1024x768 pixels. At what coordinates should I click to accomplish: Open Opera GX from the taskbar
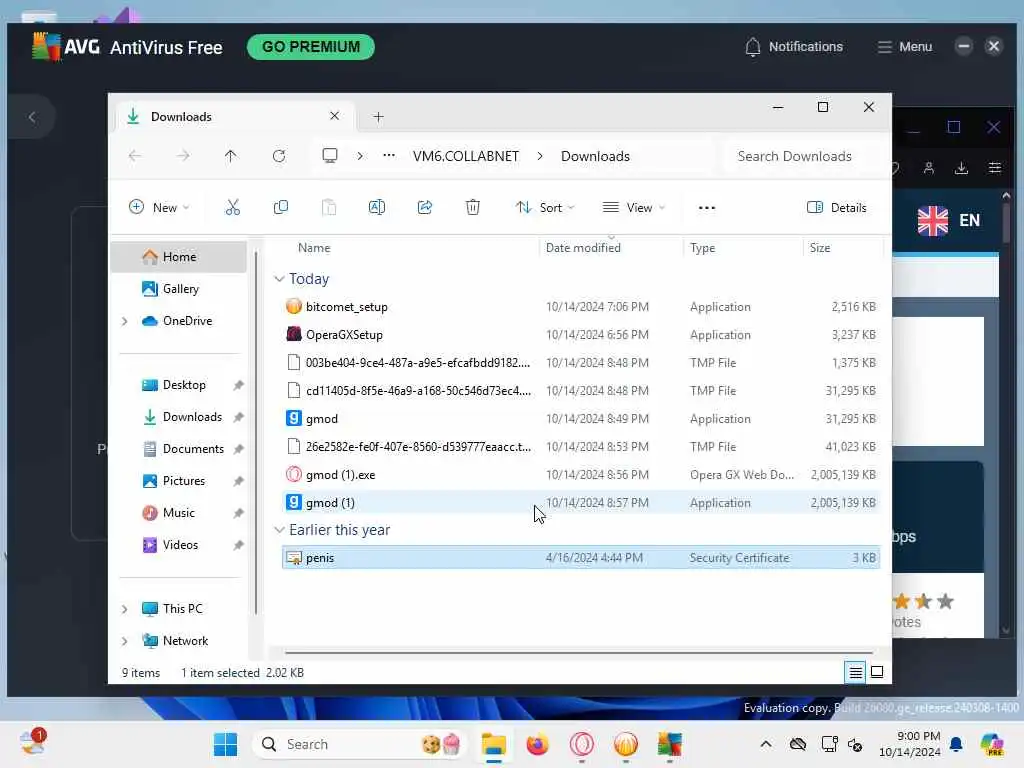coord(581,744)
